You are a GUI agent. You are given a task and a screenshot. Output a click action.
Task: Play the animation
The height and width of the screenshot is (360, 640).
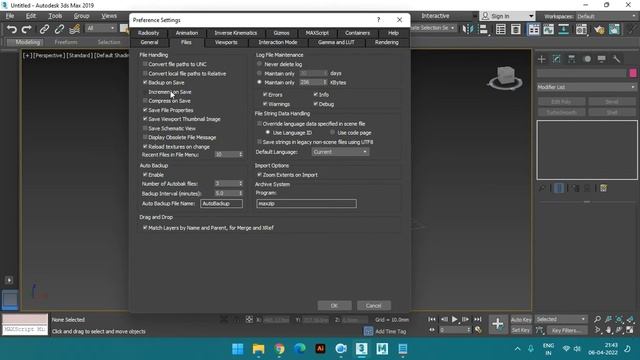(x=454, y=319)
